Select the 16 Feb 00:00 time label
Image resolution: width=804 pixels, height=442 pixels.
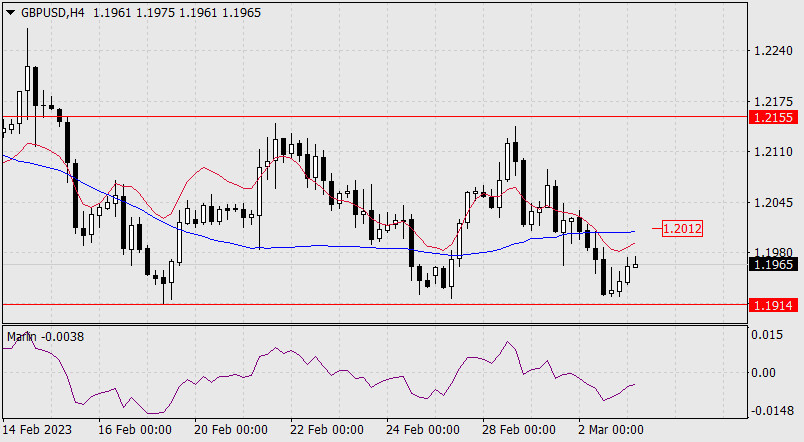click(134, 430)
